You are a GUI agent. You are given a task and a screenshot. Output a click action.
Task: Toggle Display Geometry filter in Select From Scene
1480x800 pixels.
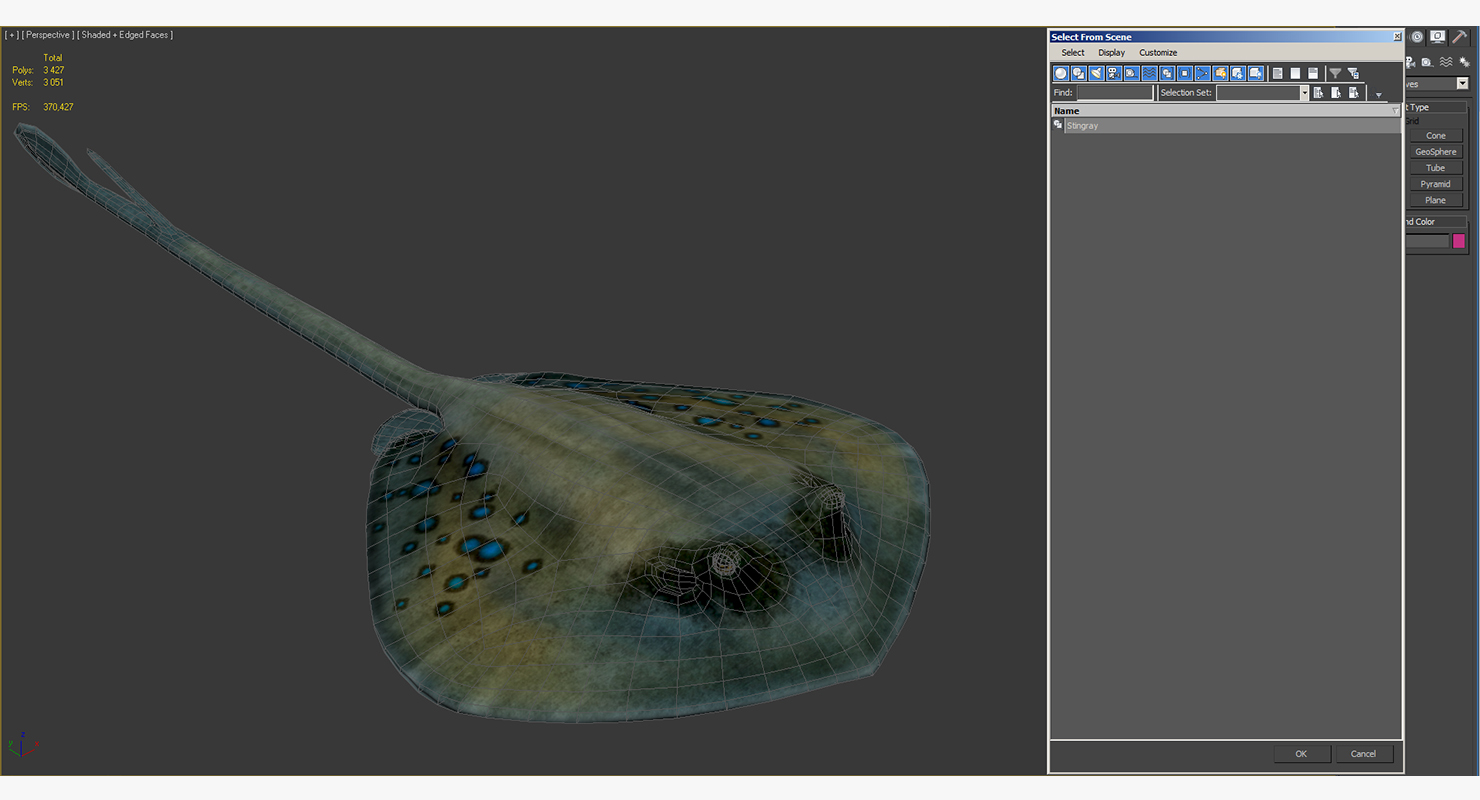tap(1060, 73)
